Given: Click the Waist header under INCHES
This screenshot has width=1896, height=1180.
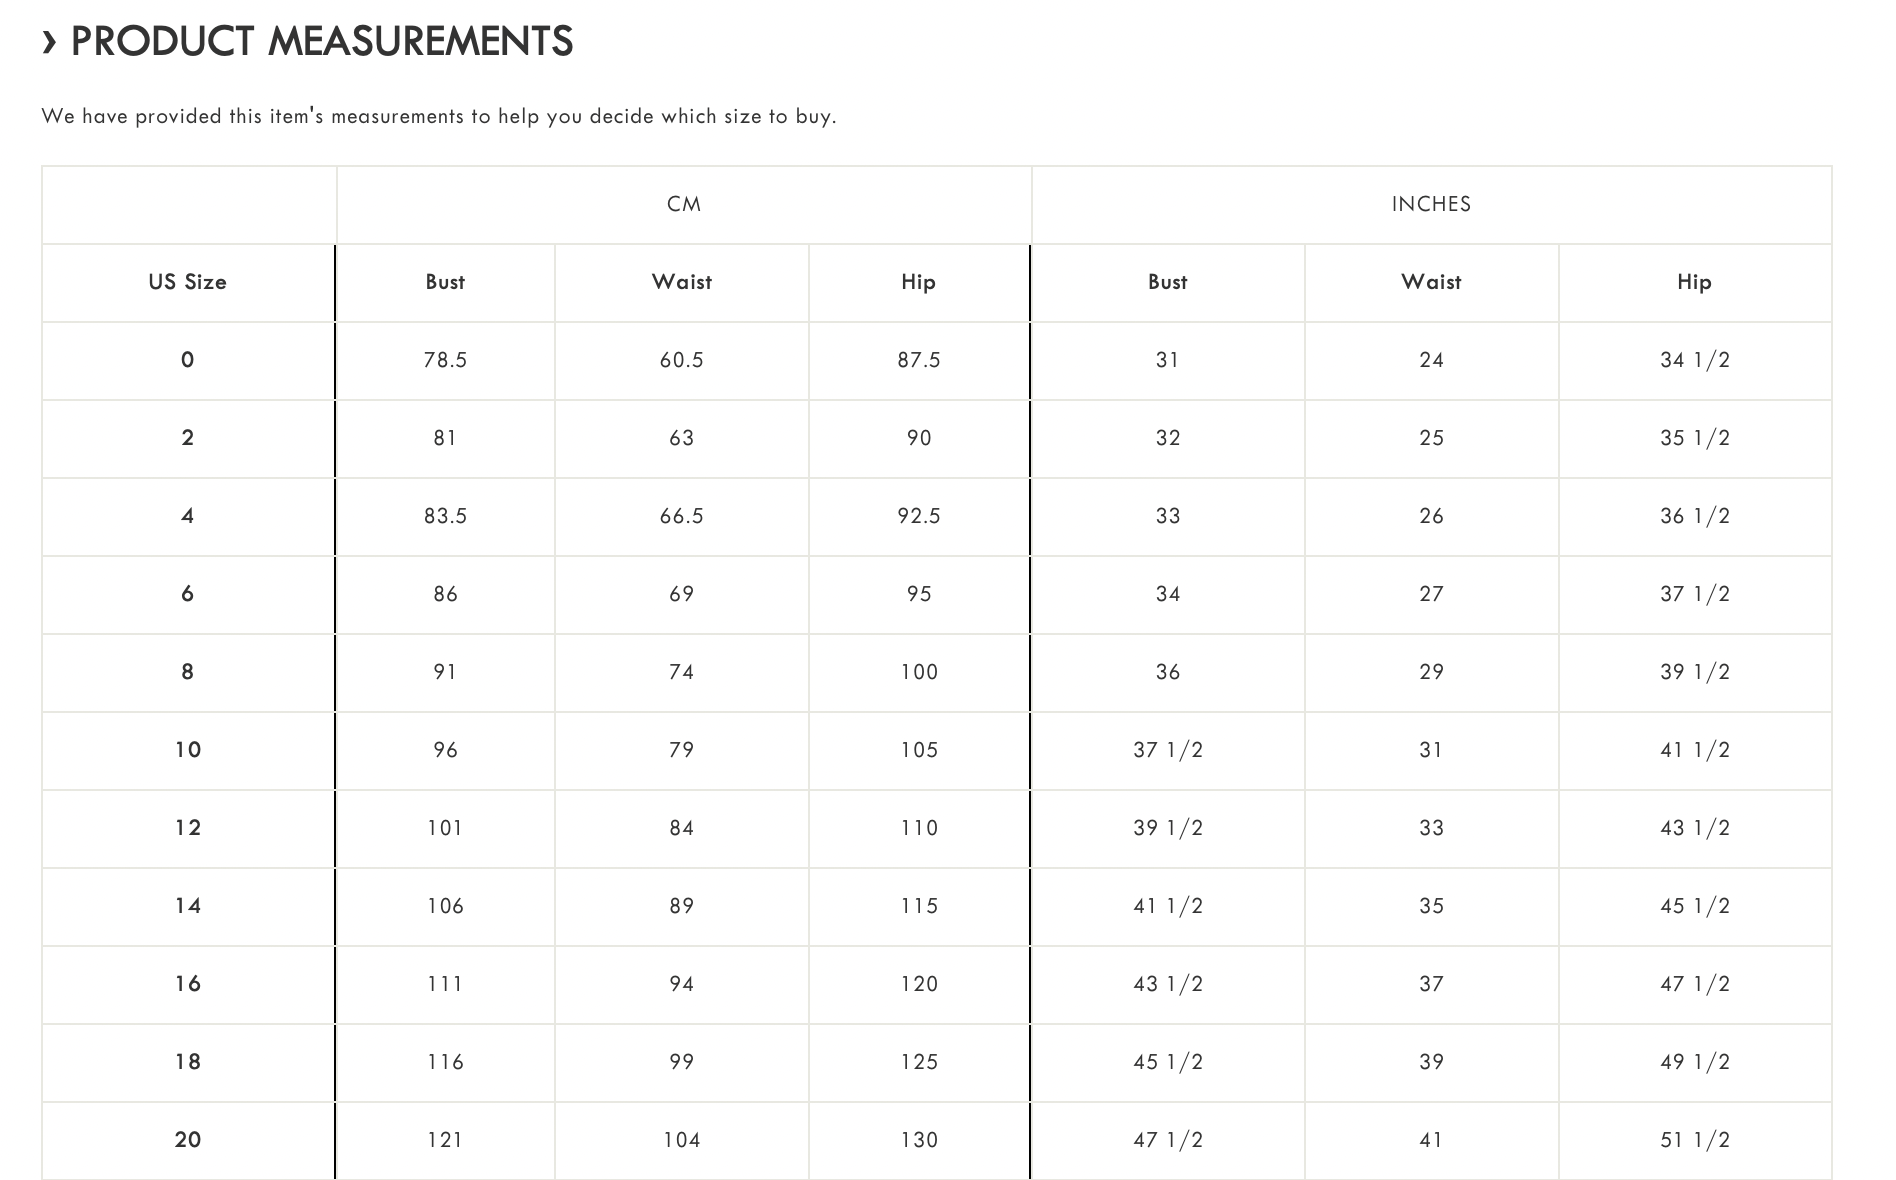Looking at the screenshot, I should [x=1431, y=282].
